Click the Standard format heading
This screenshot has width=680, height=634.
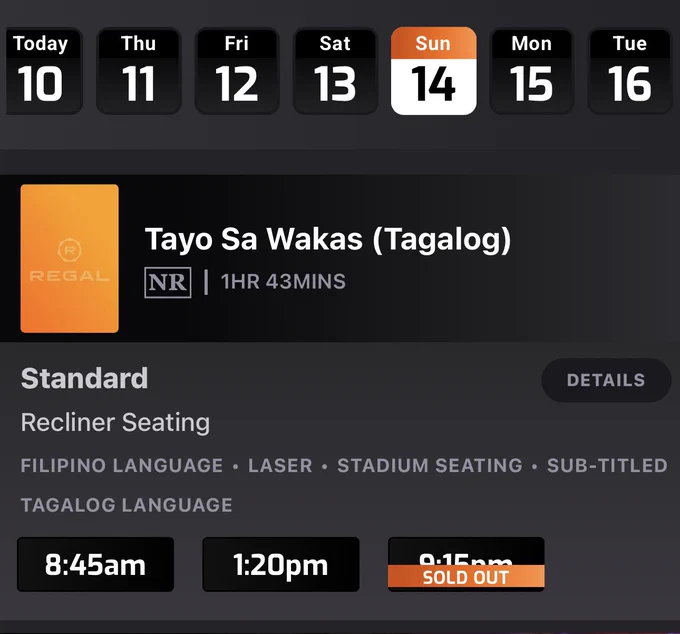(x=85, y=378)
